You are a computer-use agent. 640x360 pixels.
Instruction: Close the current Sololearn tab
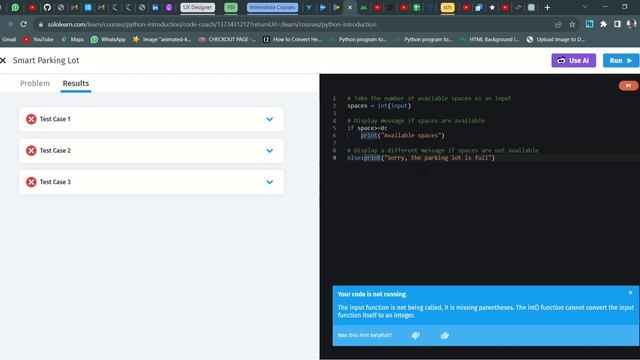[350, 7]
